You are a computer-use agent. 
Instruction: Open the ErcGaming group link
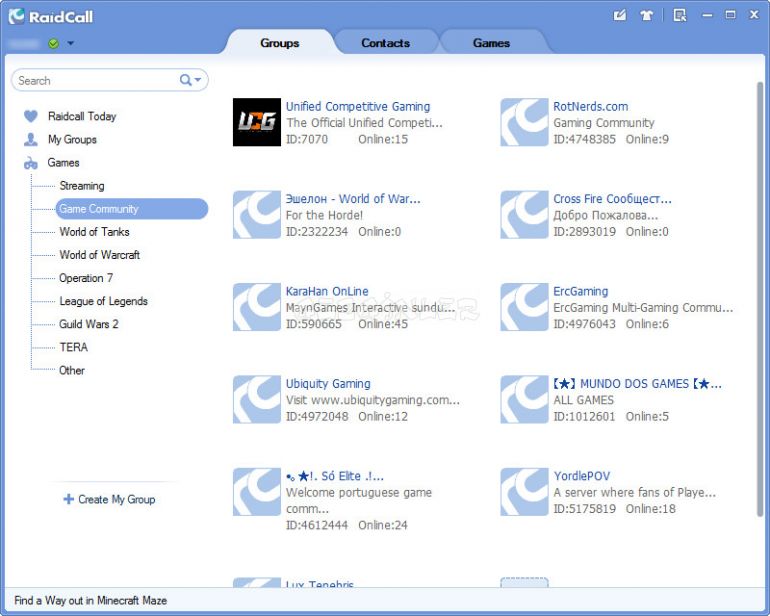(580, 291)
